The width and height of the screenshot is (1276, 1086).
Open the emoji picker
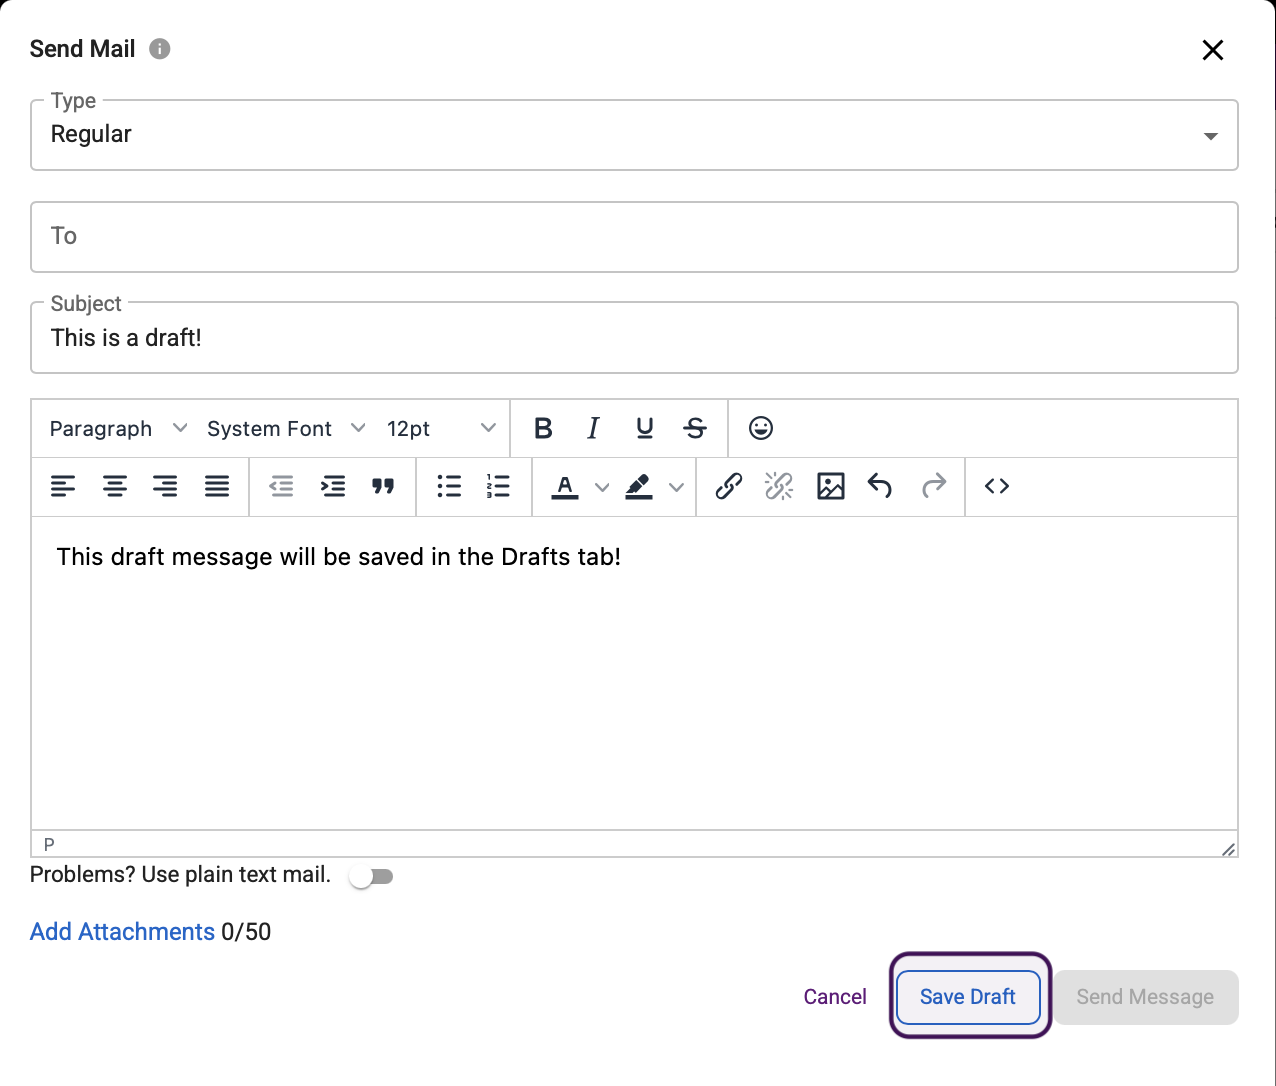coord(761,428)
